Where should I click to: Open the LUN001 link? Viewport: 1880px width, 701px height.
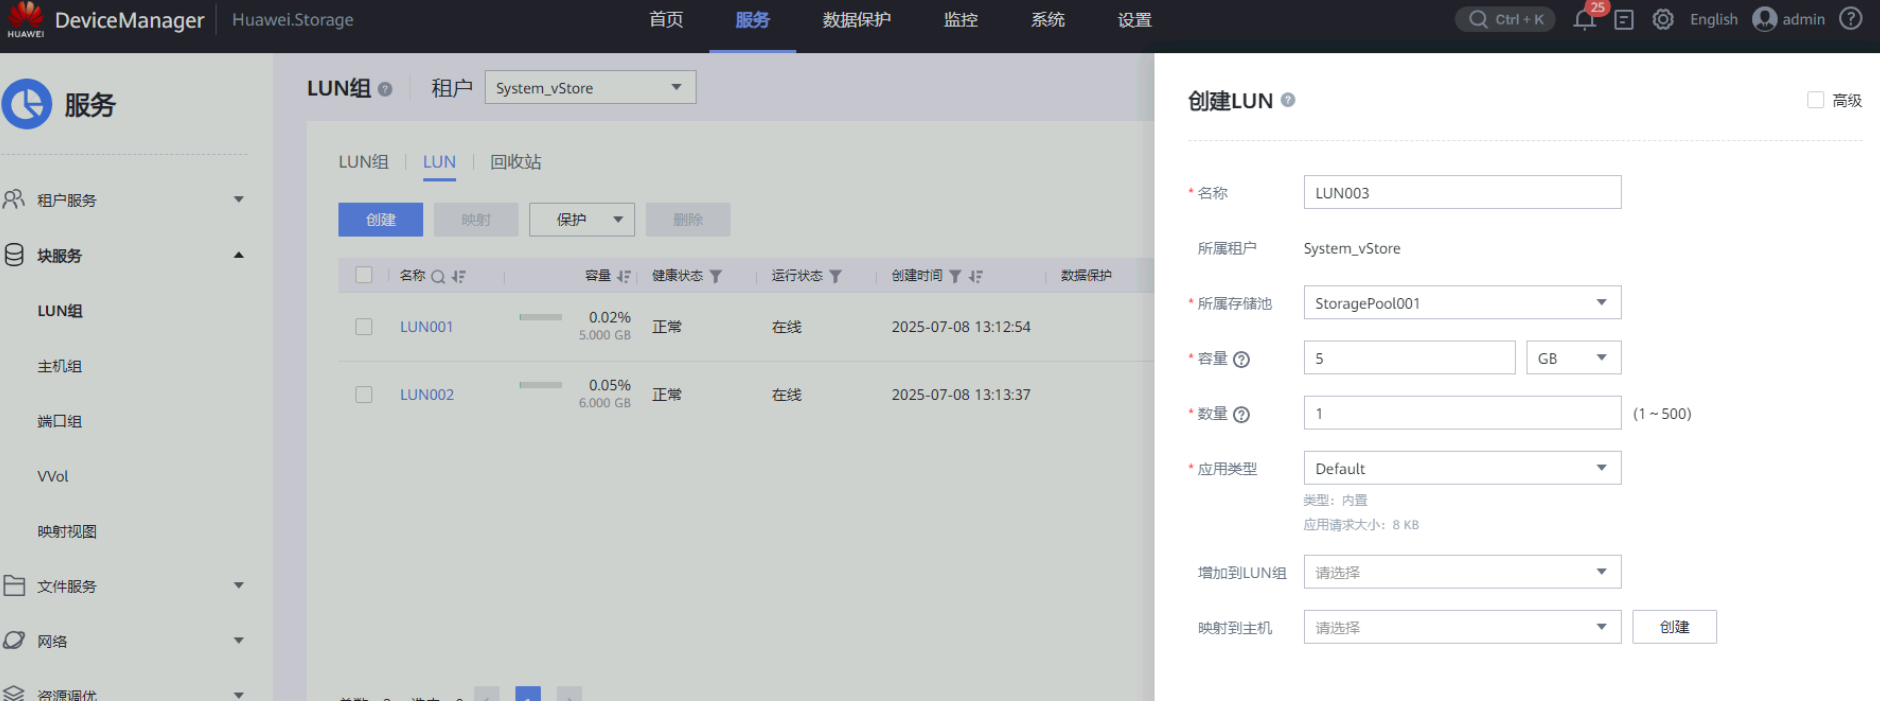click(x=427, y=327)
